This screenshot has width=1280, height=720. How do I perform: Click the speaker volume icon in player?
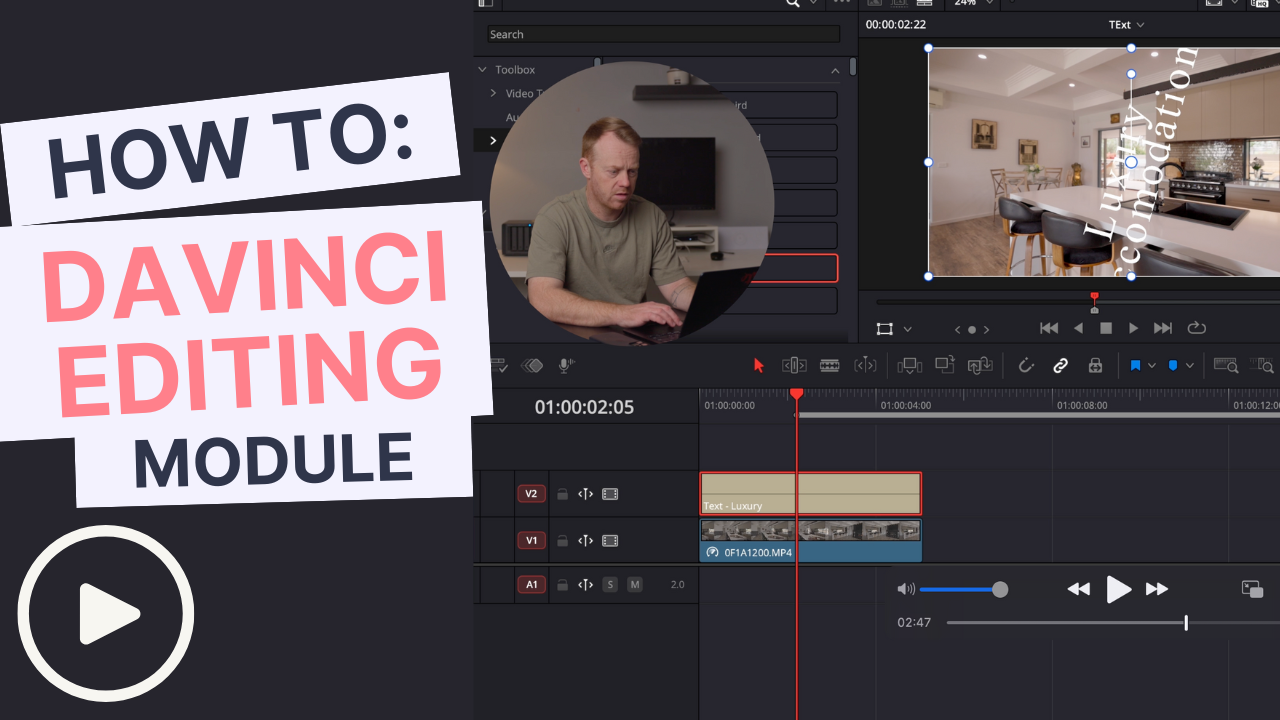pos(906,590)
